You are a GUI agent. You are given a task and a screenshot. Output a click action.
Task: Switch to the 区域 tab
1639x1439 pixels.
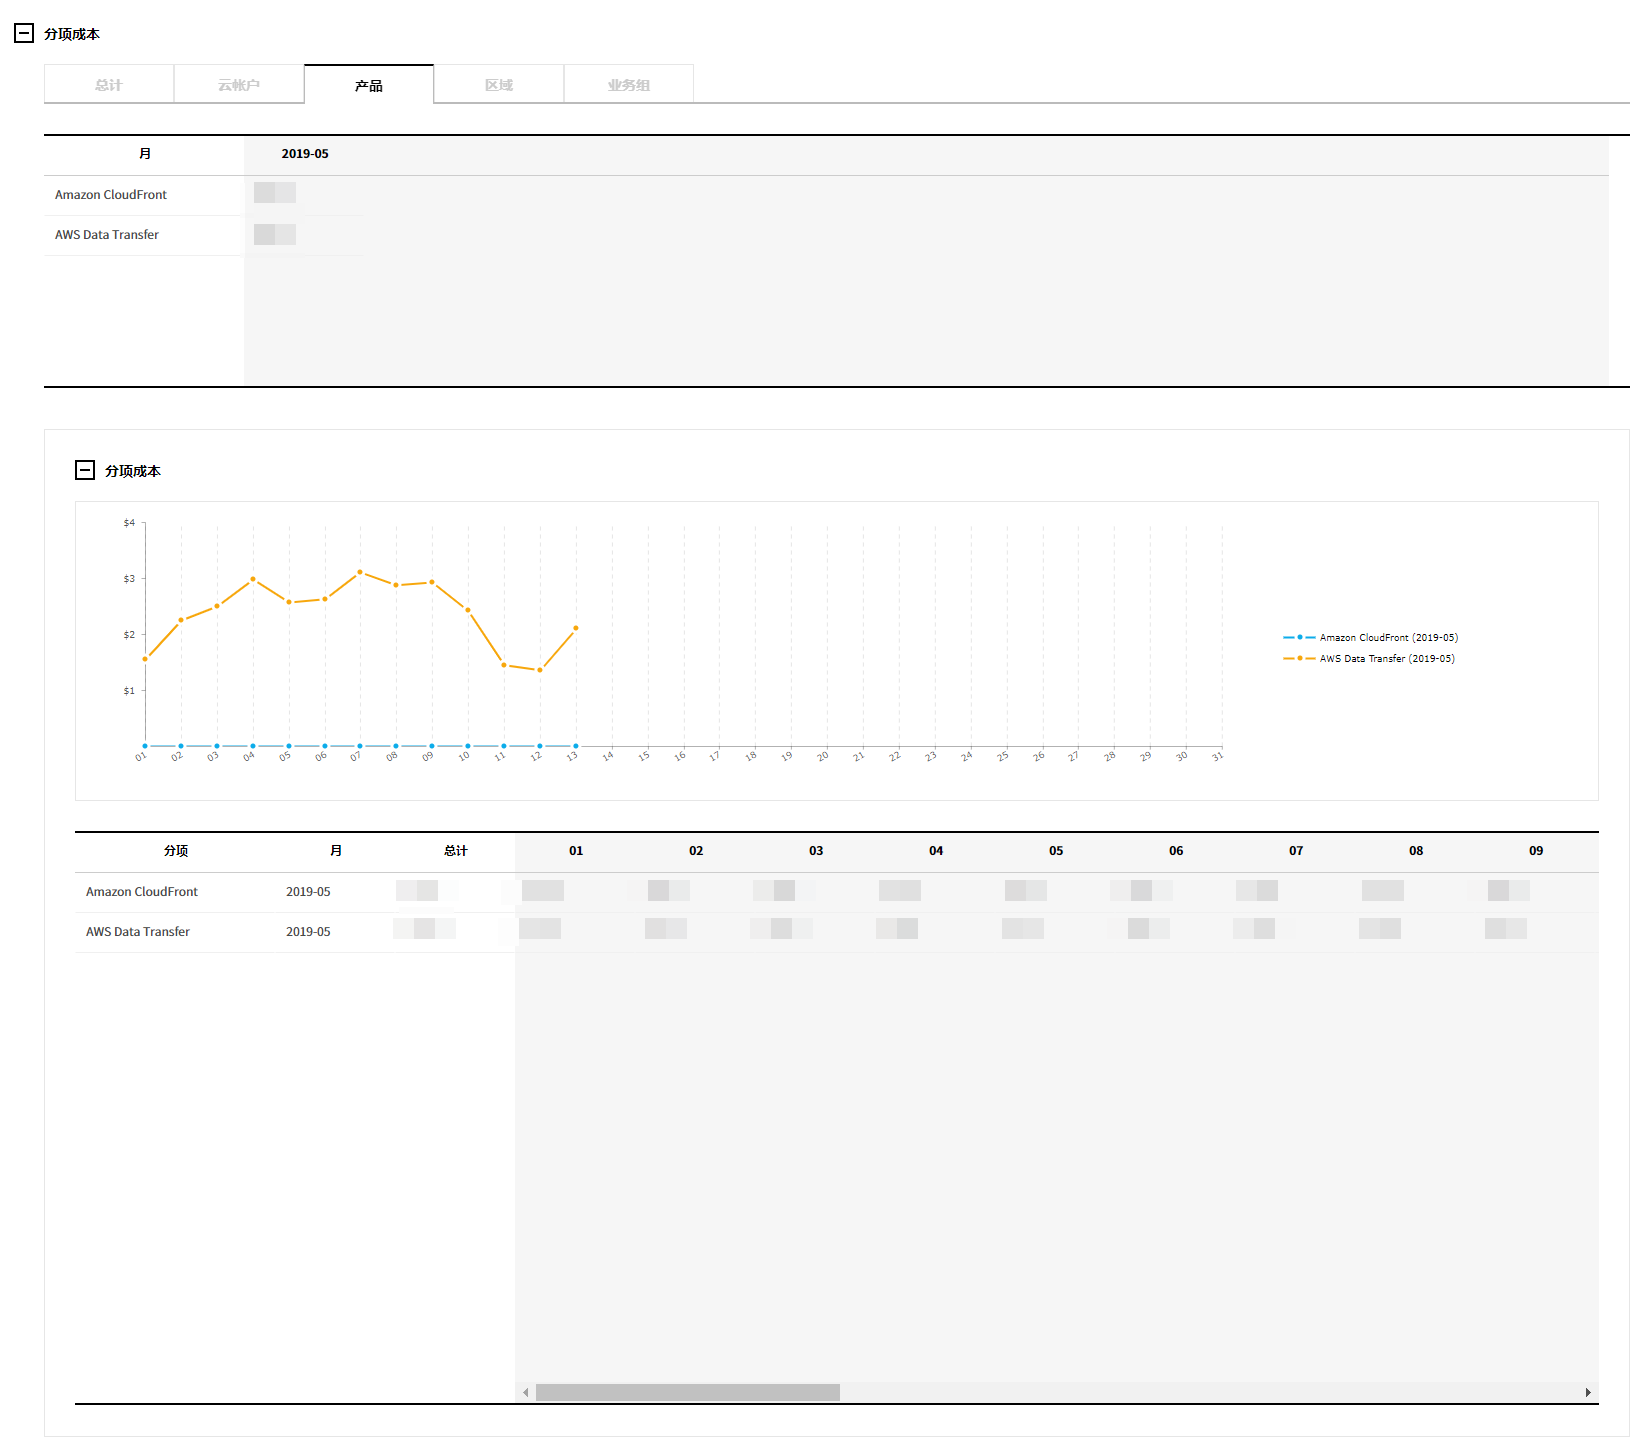499,85
